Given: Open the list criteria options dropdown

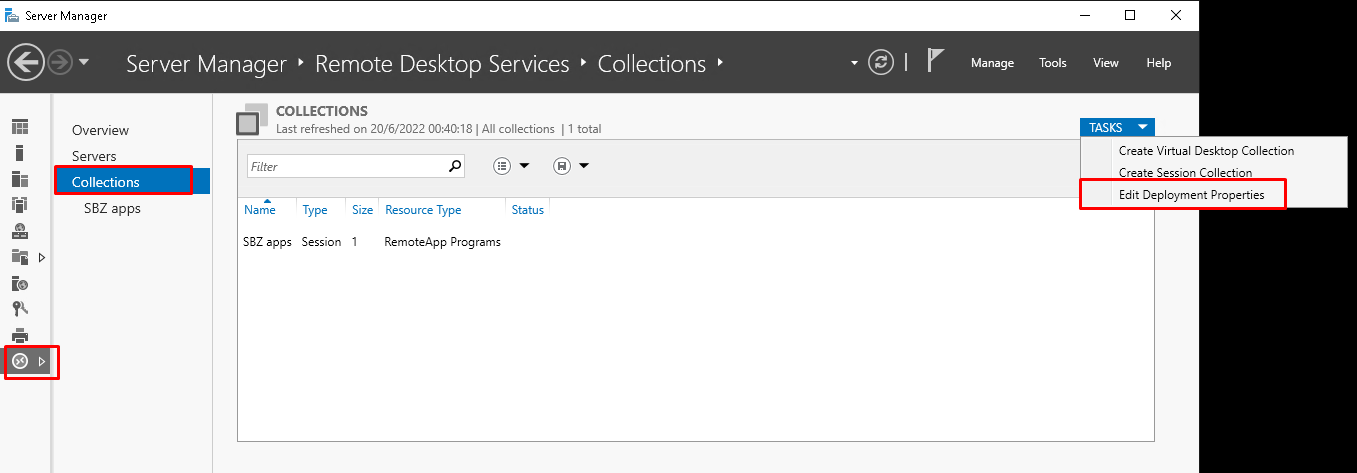Looking at the screenshot, I should pyautogui.click(x=511, y=166).
